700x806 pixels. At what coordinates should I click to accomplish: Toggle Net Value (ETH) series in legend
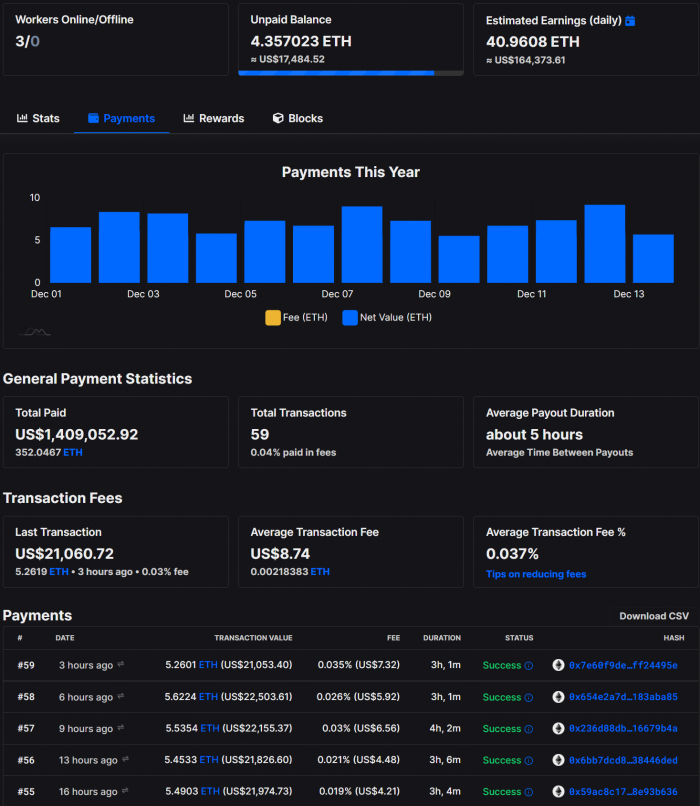[387, 318]
